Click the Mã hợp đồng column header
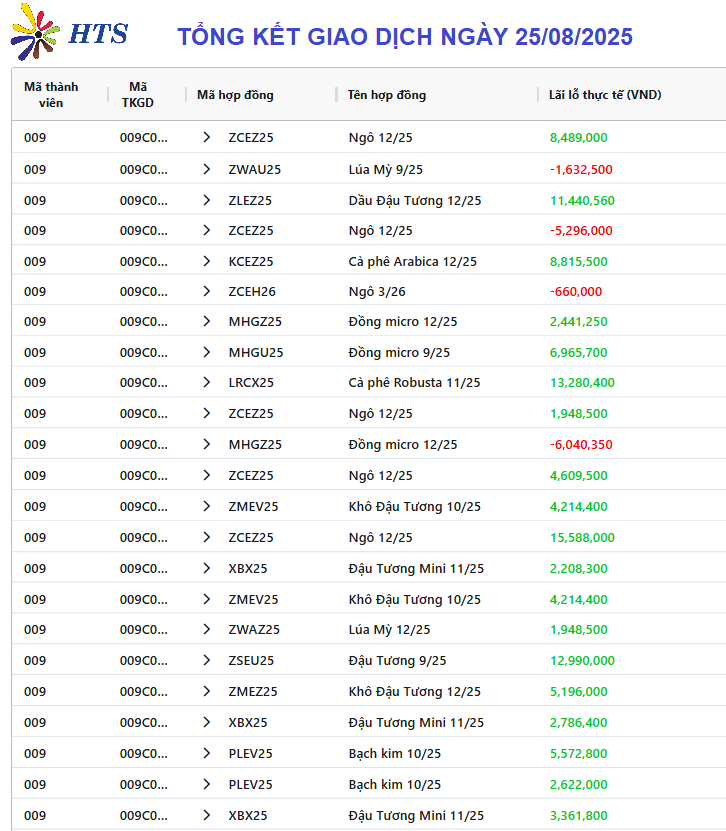Image resolution: width=726 pixels, height=831 pixels. point(235,95)
